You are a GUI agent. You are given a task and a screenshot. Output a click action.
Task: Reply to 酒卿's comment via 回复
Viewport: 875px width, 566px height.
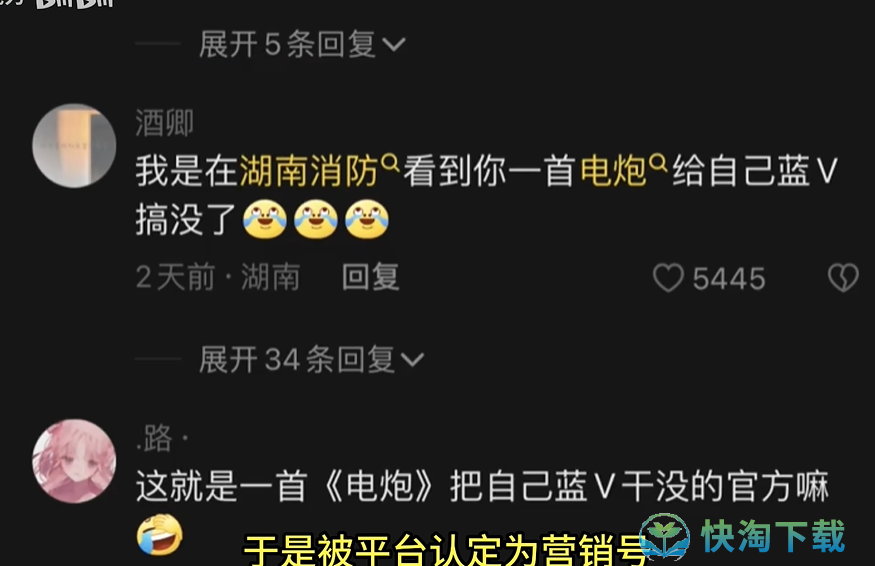pos(371,277)
